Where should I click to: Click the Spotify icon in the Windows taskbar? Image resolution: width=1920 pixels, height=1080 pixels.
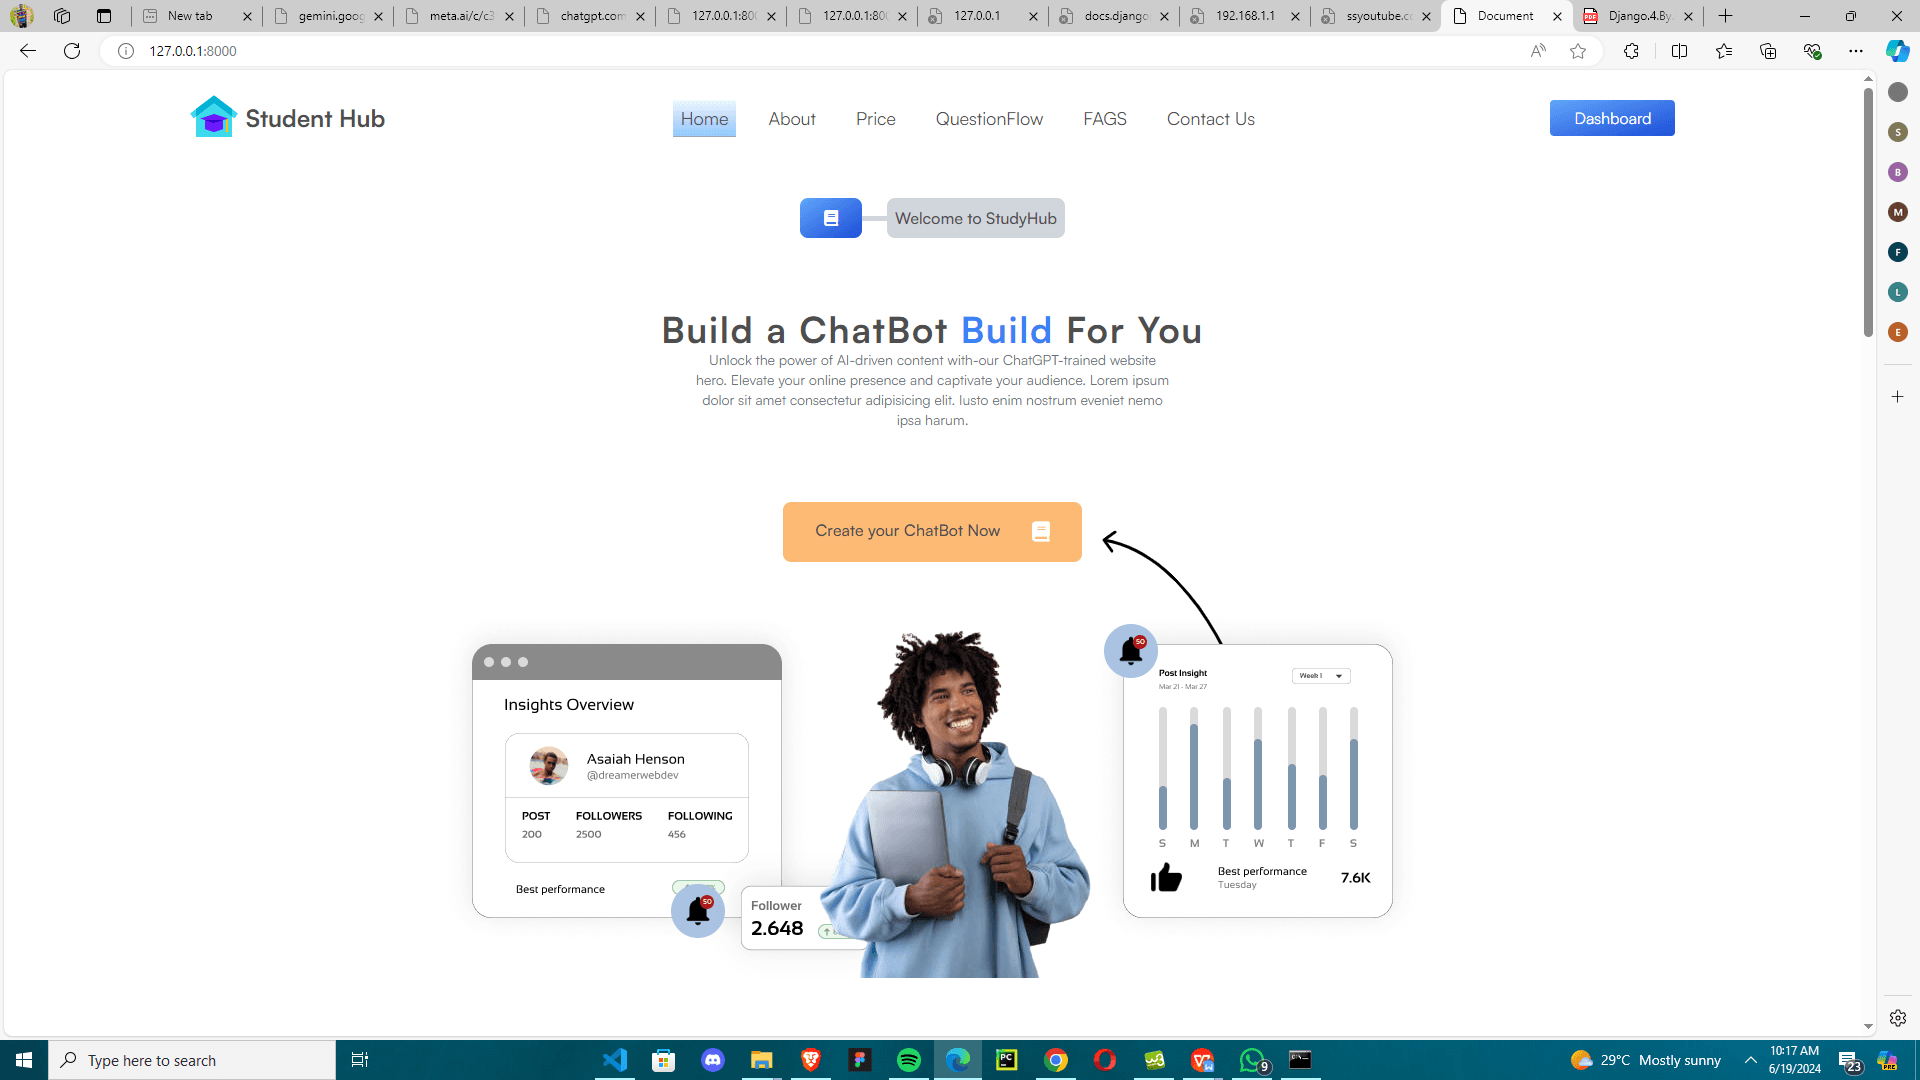[x=909, y=1060]
